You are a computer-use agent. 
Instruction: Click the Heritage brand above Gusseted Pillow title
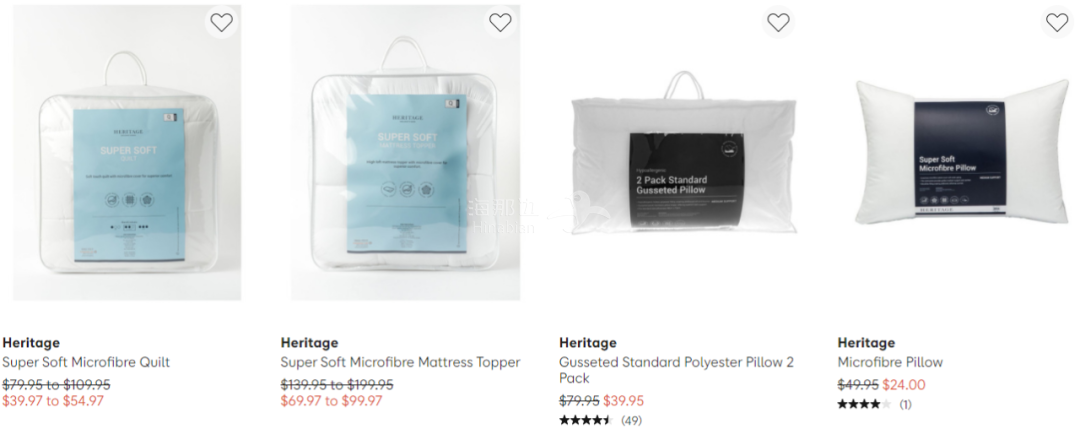pyautogui.click(x=588, y=343)
